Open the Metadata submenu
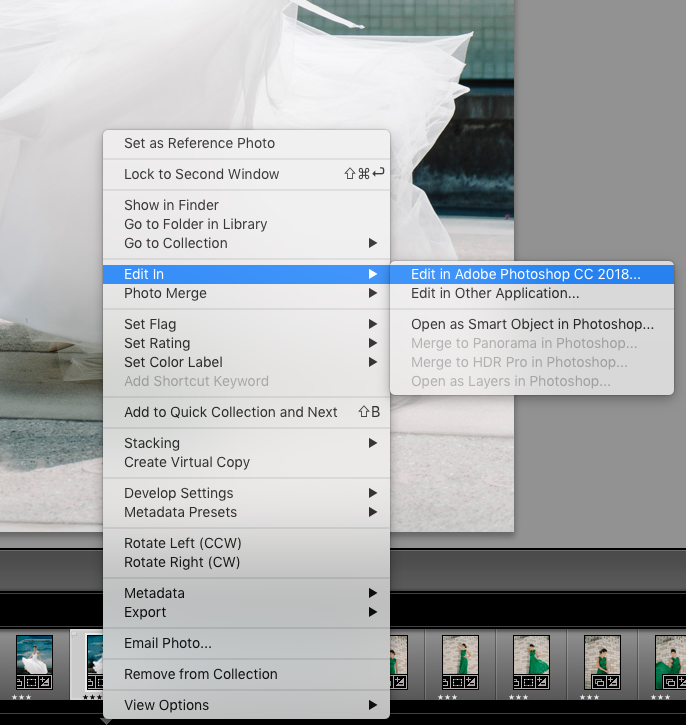This screenshot has width=686, height=725. (246, 593)
